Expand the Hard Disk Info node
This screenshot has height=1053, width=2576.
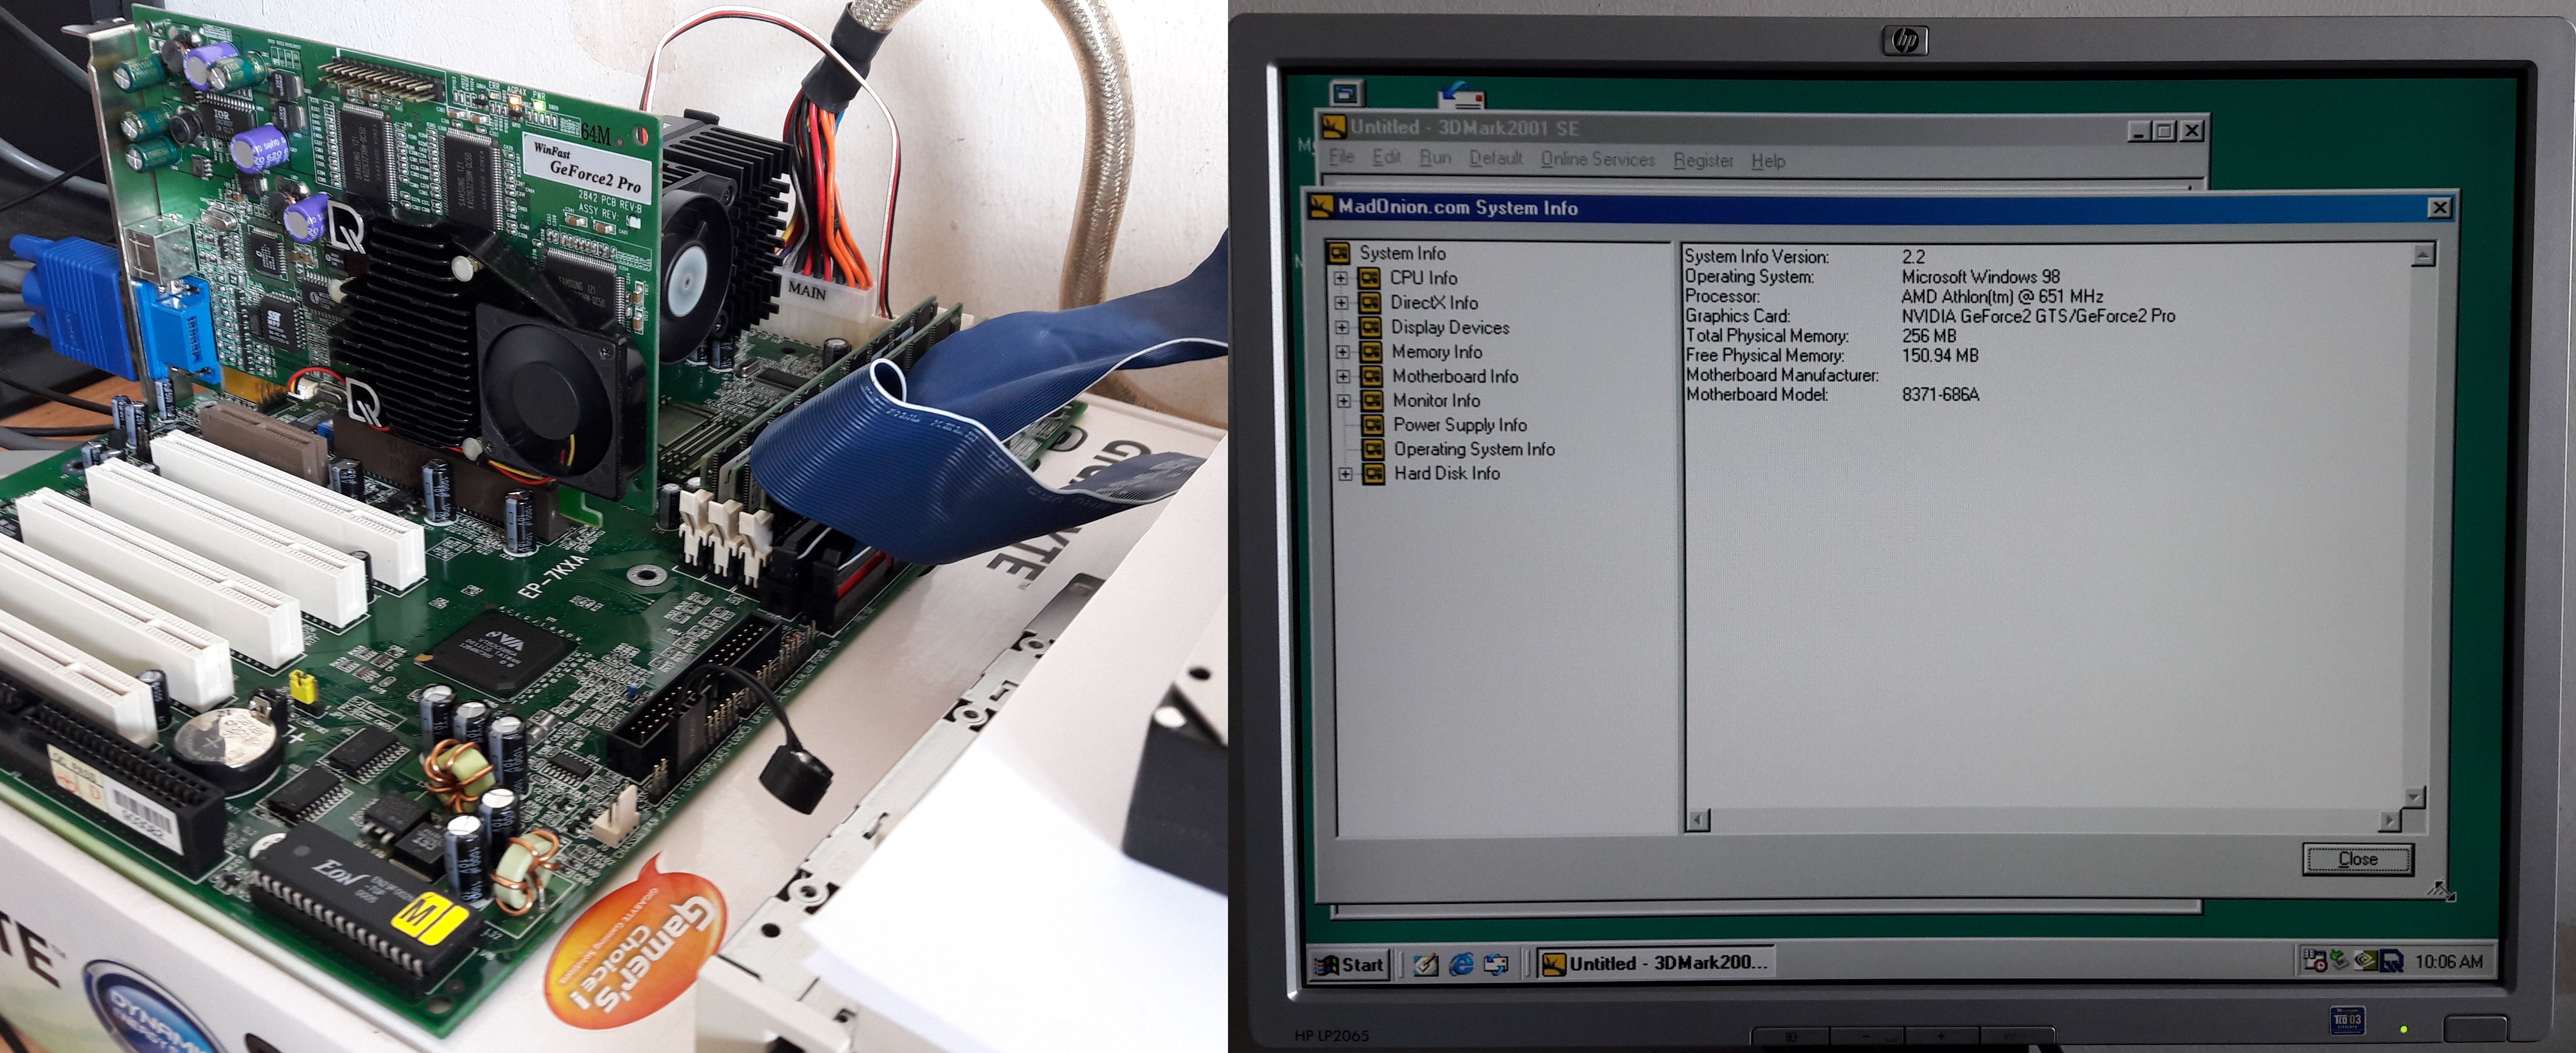pyautogui.click(x=1346, y=474)
